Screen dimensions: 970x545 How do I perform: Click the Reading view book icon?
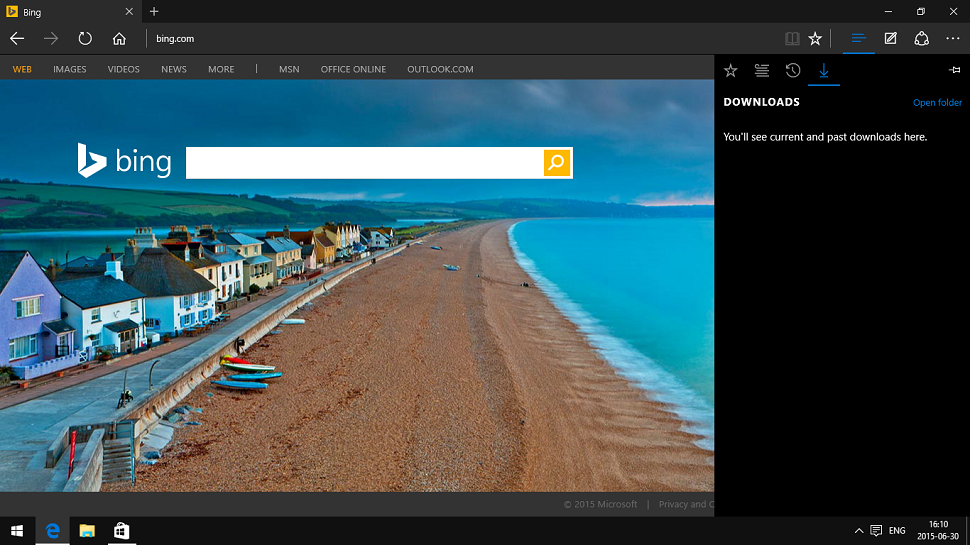pyautogui.click(x=792, y=38)
